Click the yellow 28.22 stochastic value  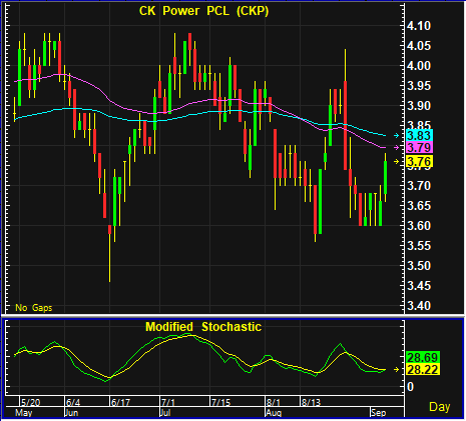pyautogui.click(x=423, y=370)
